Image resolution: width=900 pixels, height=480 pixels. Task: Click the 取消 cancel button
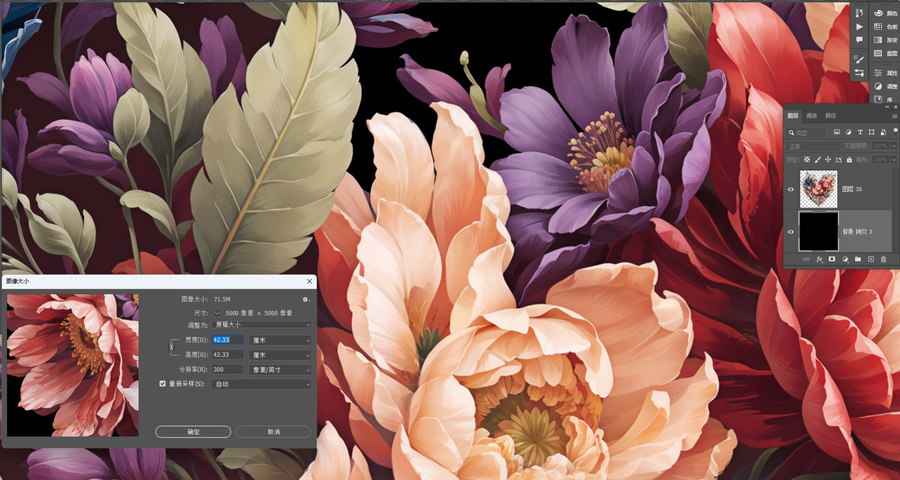(x=273, y=432)
